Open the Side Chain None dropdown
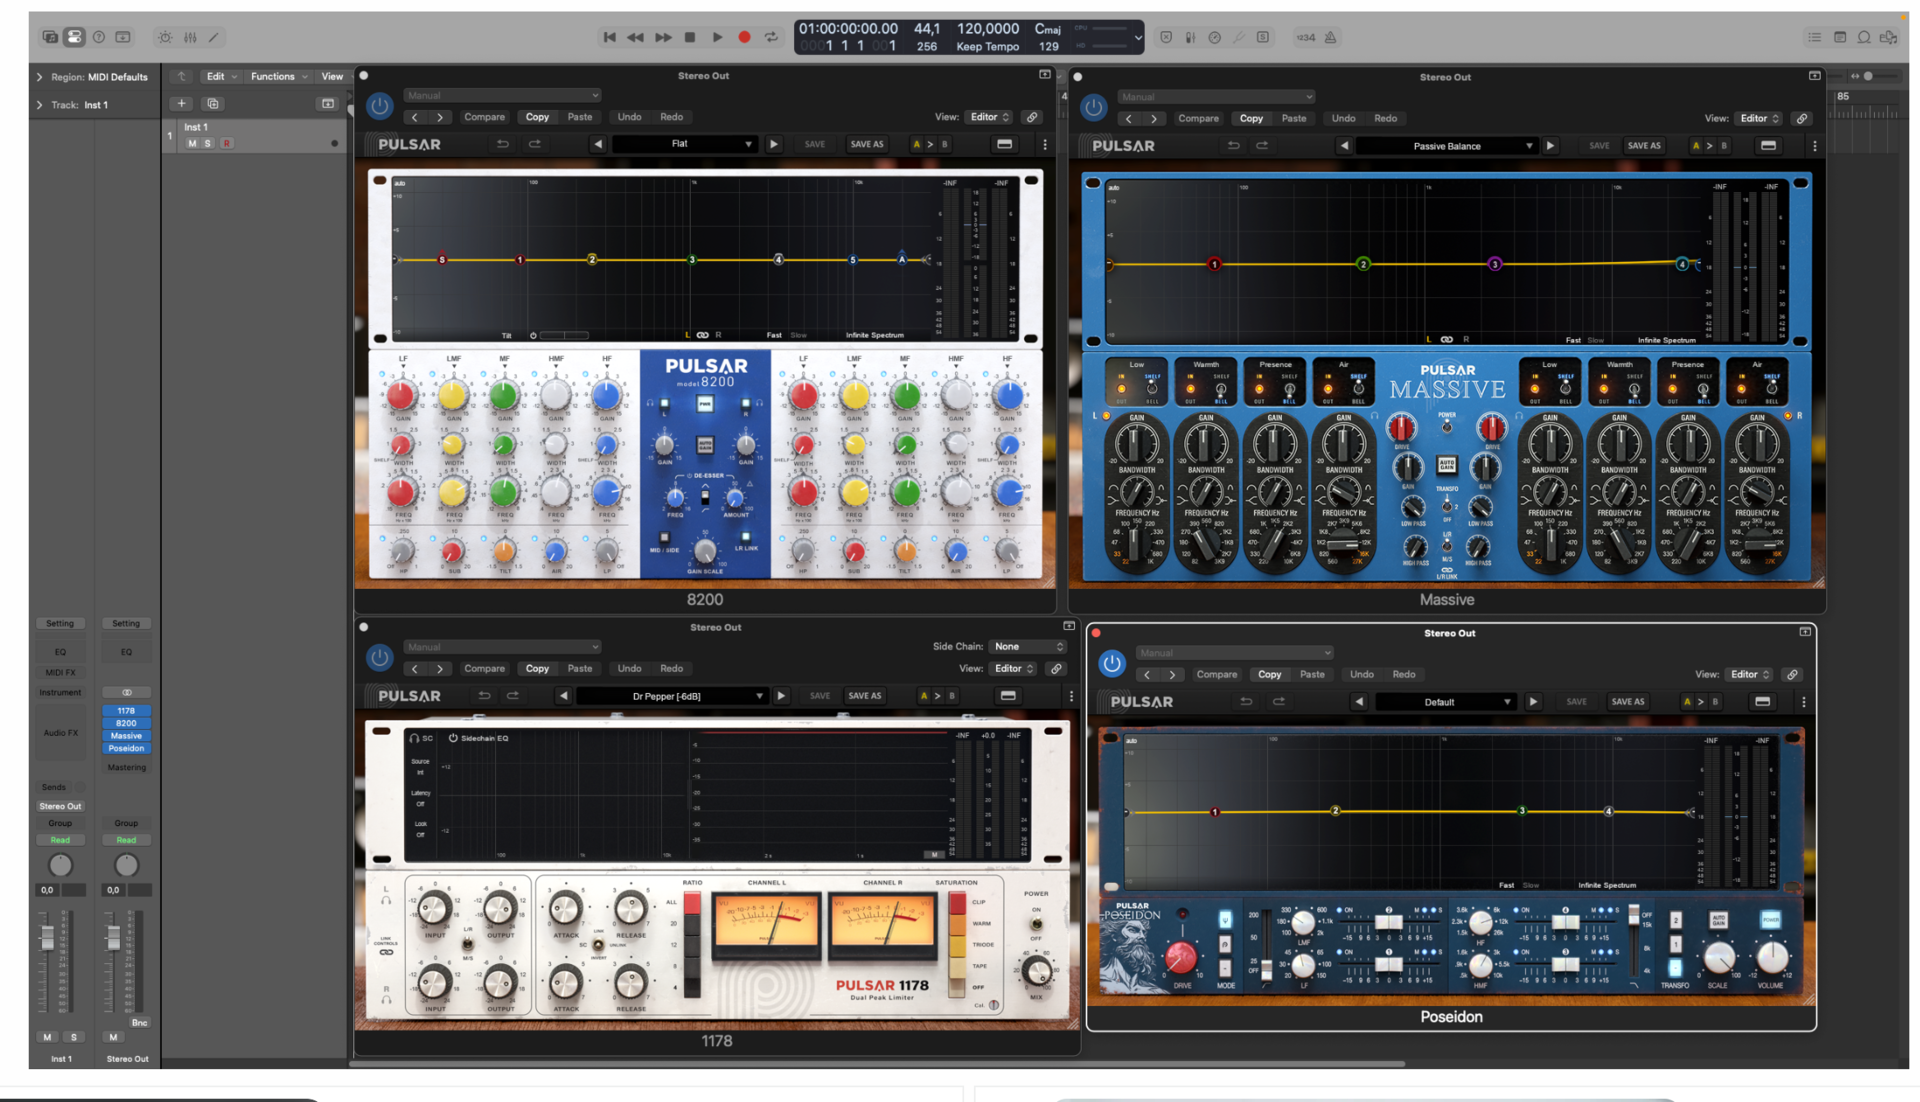The image size is (1920, 1102). coord(1027,647)
